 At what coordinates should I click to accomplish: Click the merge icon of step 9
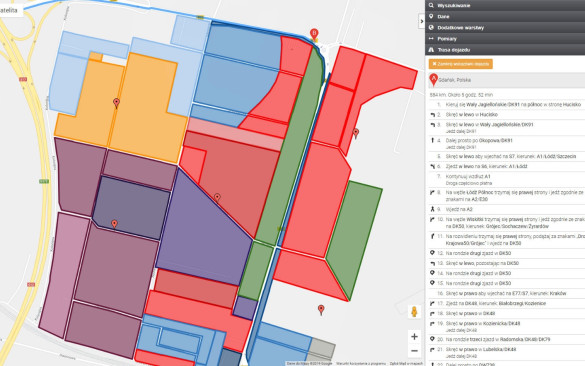(432, 209)
